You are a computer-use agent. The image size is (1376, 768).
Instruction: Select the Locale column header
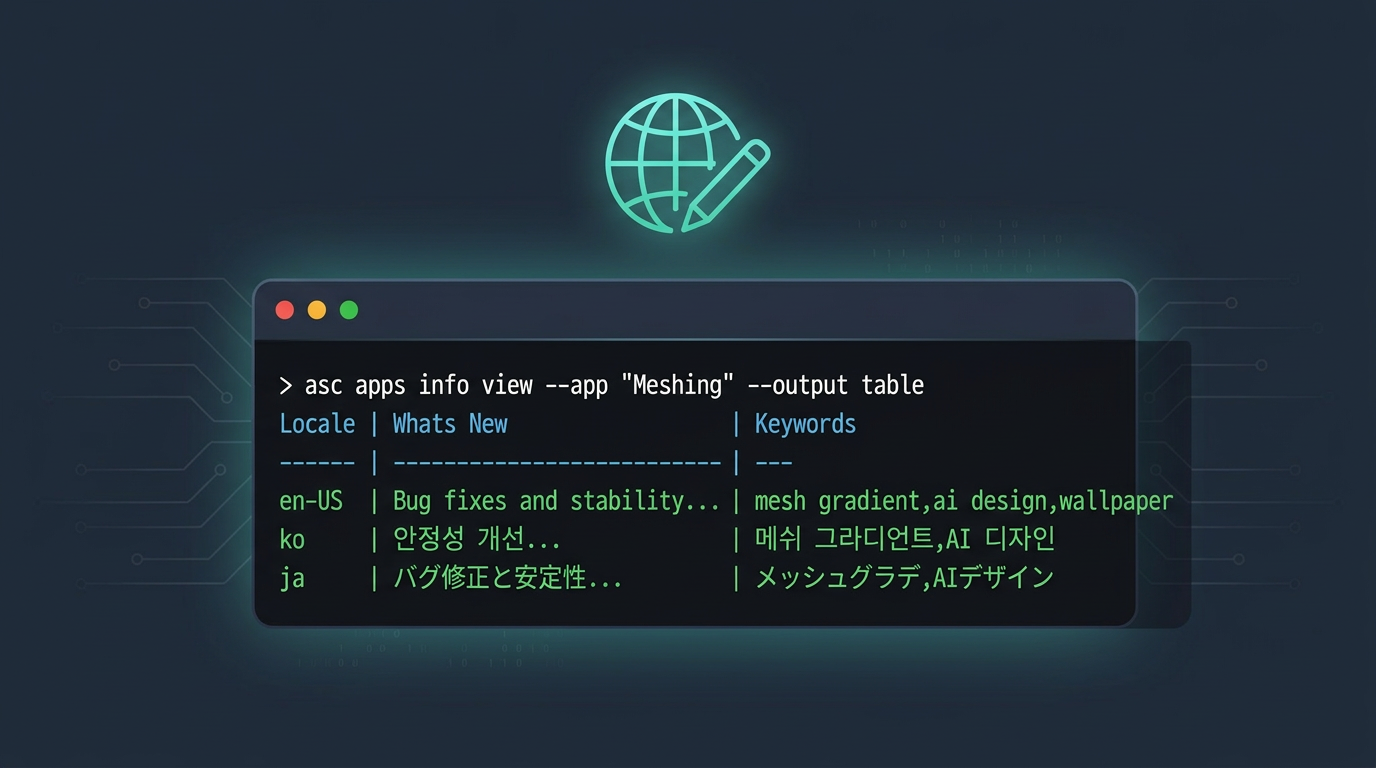(x=317, y=424)
